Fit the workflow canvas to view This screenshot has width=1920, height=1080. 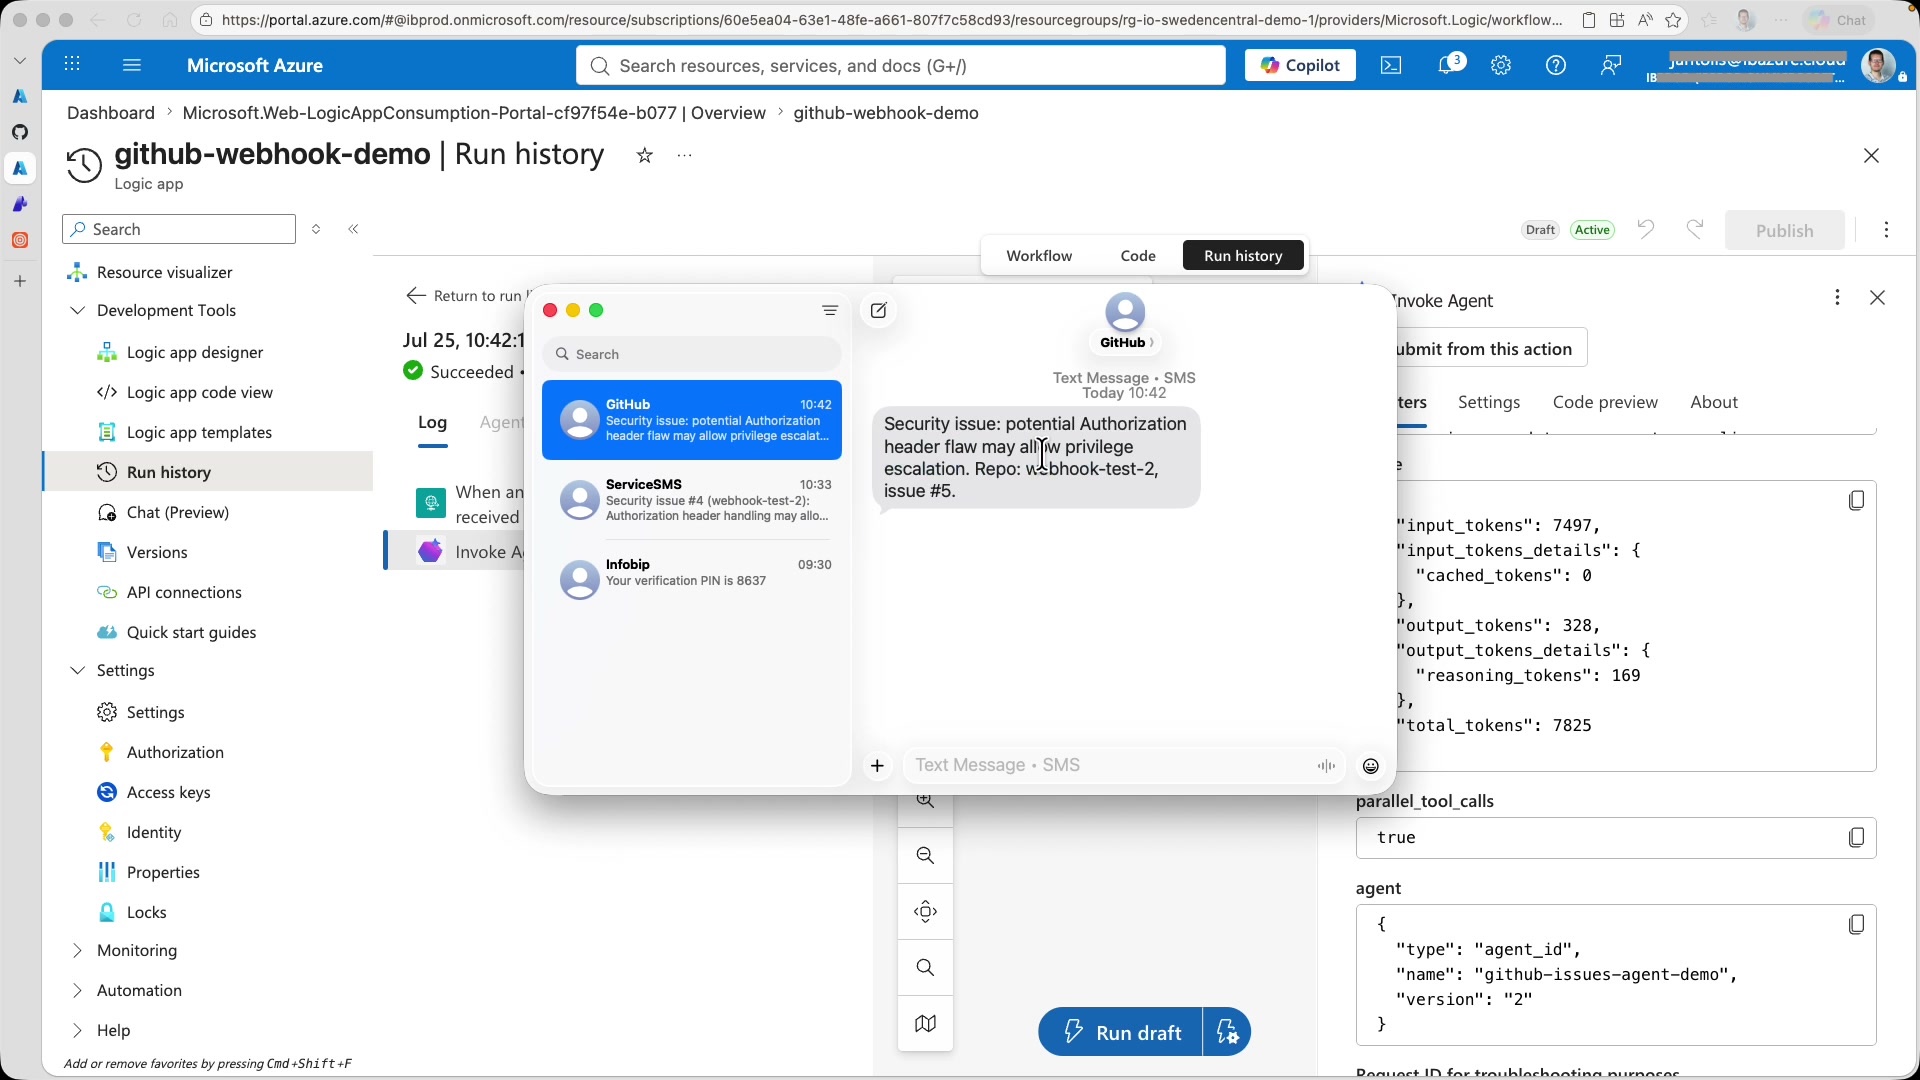tap(926, 912)
